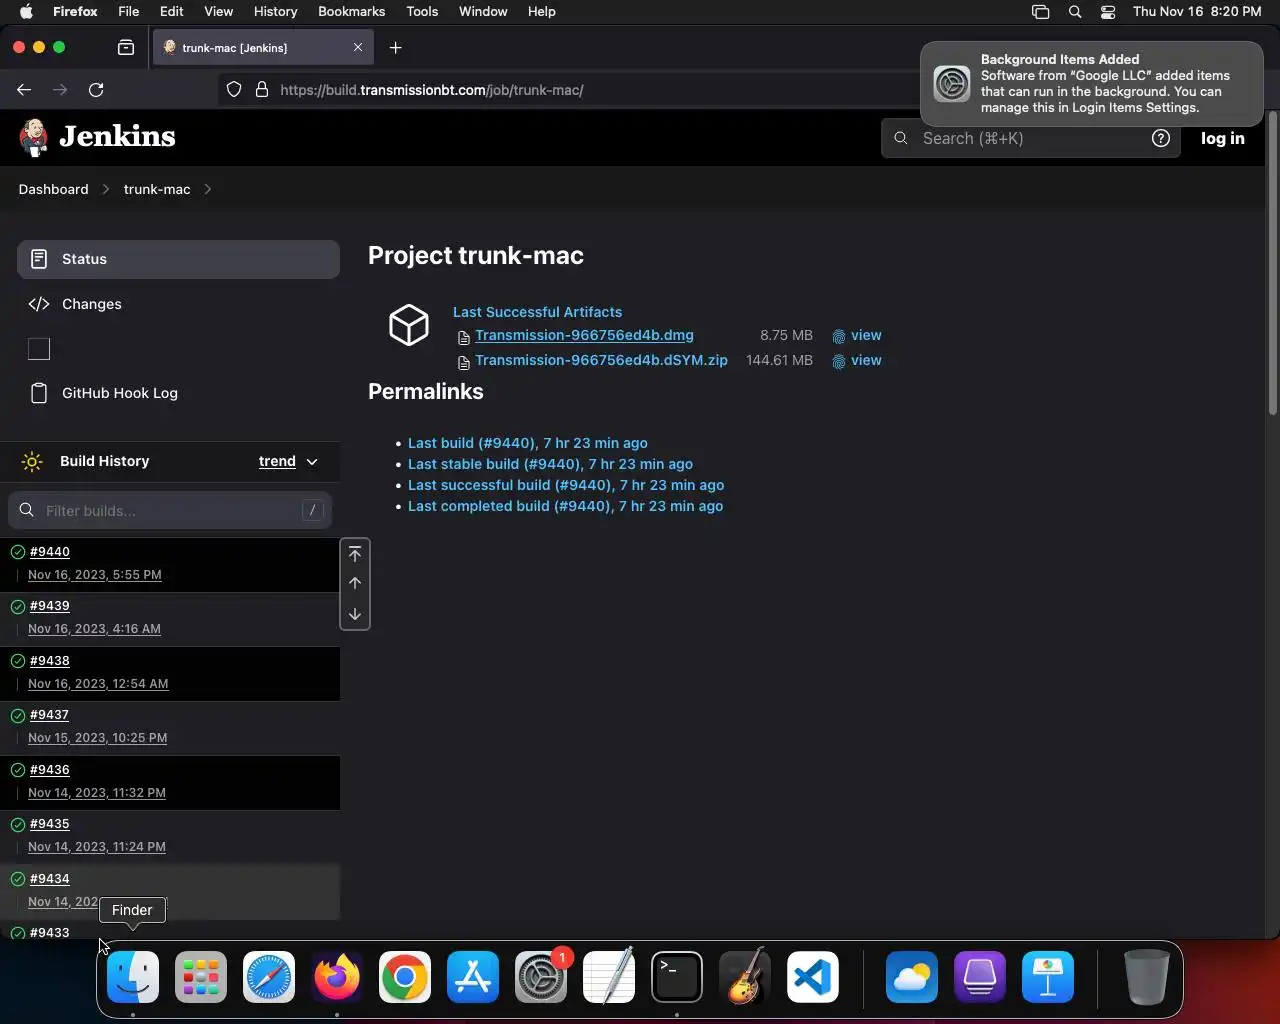Download Transmission-966756ed4b.dmg artifact
Screen dimensions: 1280x1024
[584, 336]
